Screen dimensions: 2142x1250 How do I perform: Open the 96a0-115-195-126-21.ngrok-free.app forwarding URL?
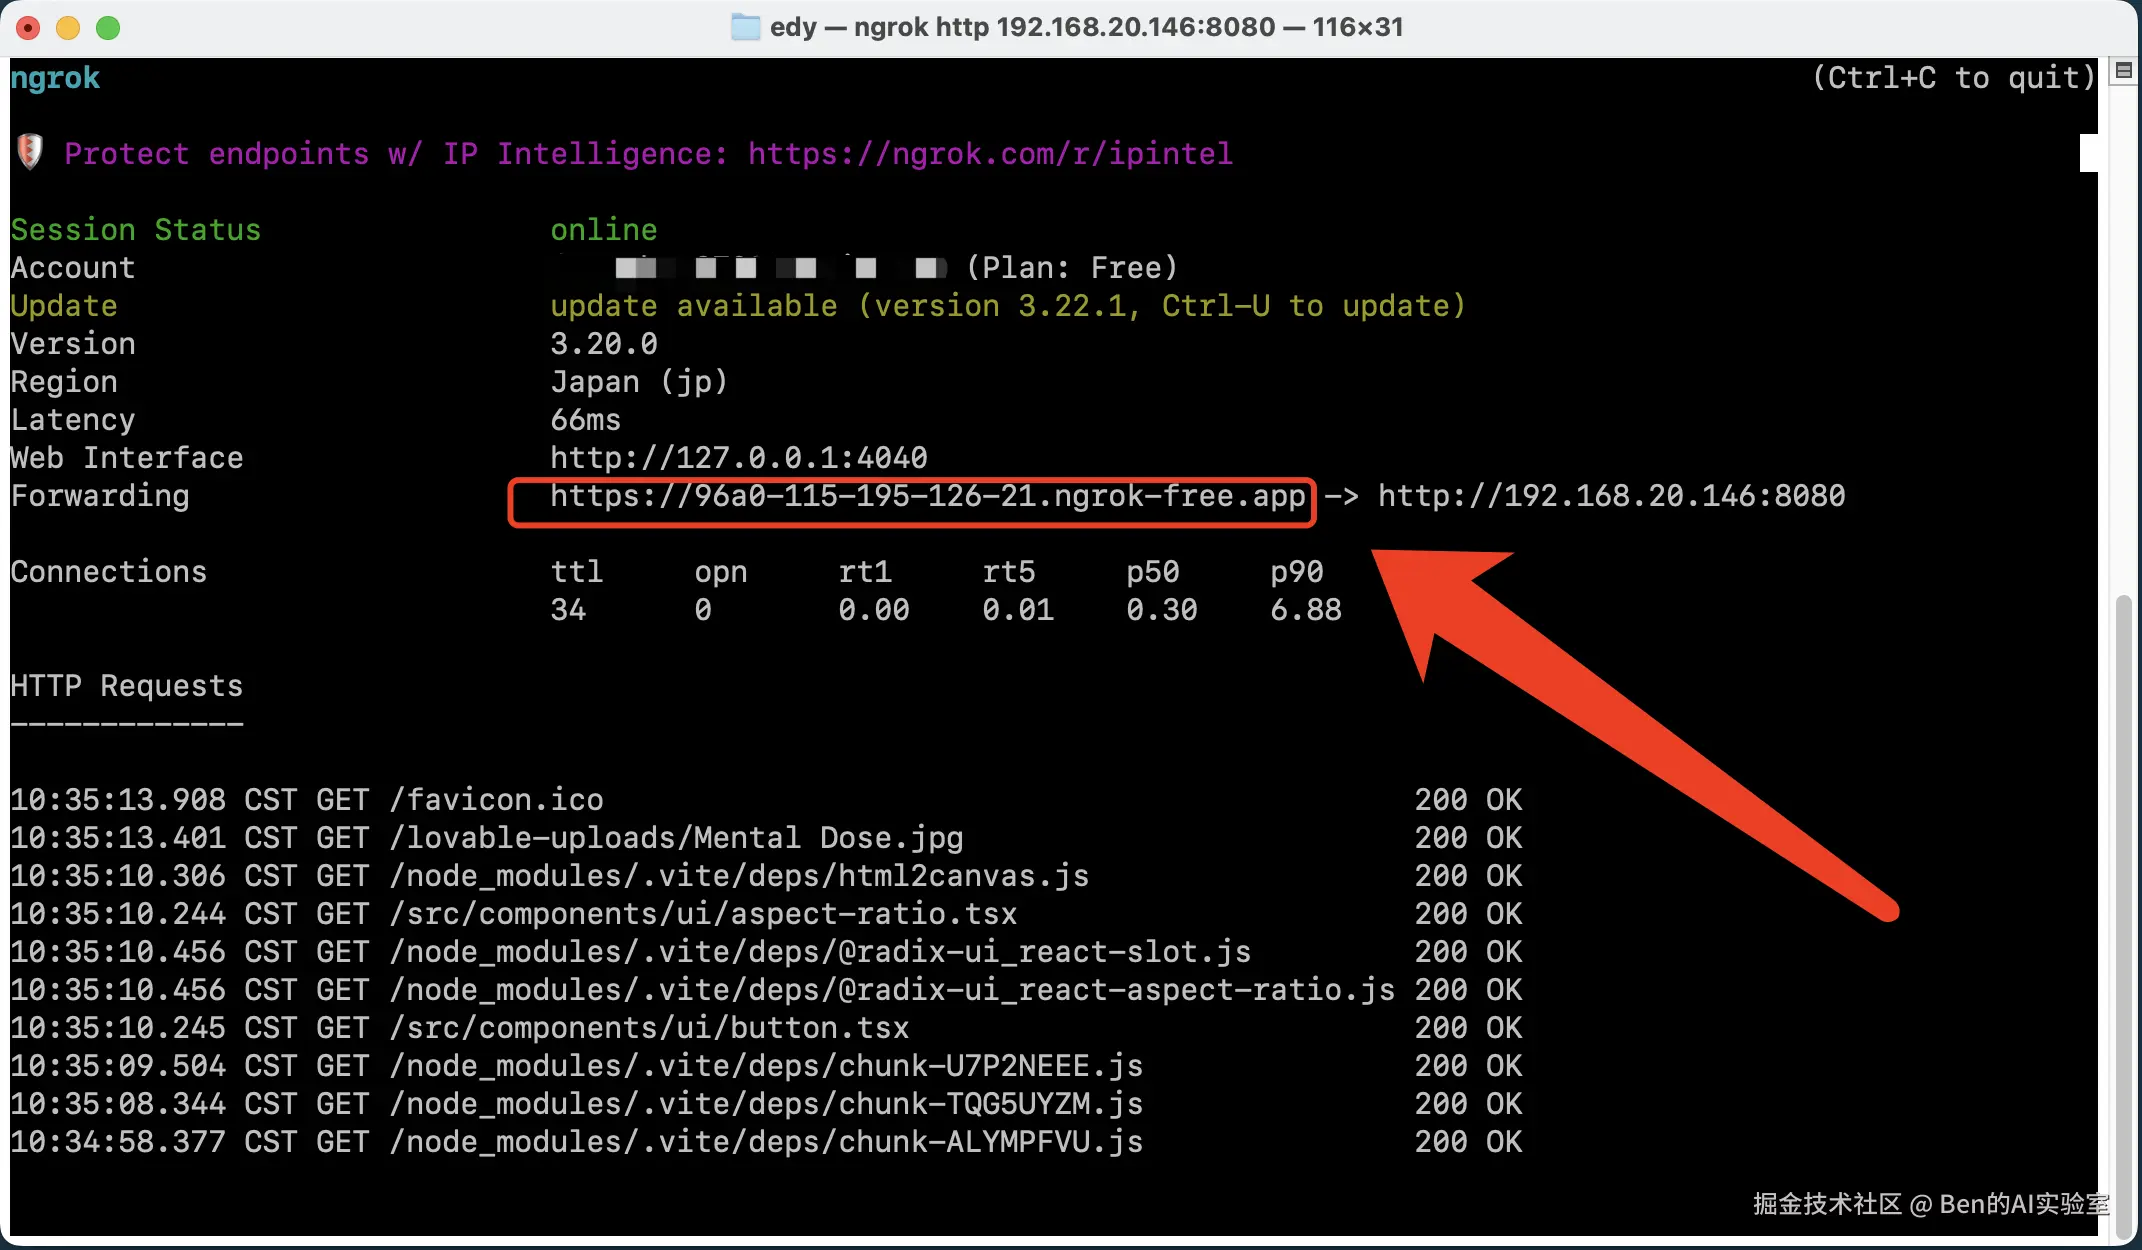tap(927, 497)
